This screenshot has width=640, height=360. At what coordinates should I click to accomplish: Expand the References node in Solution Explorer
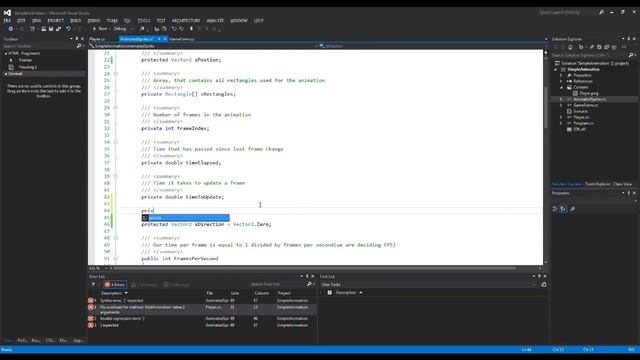tap(561, 81)
